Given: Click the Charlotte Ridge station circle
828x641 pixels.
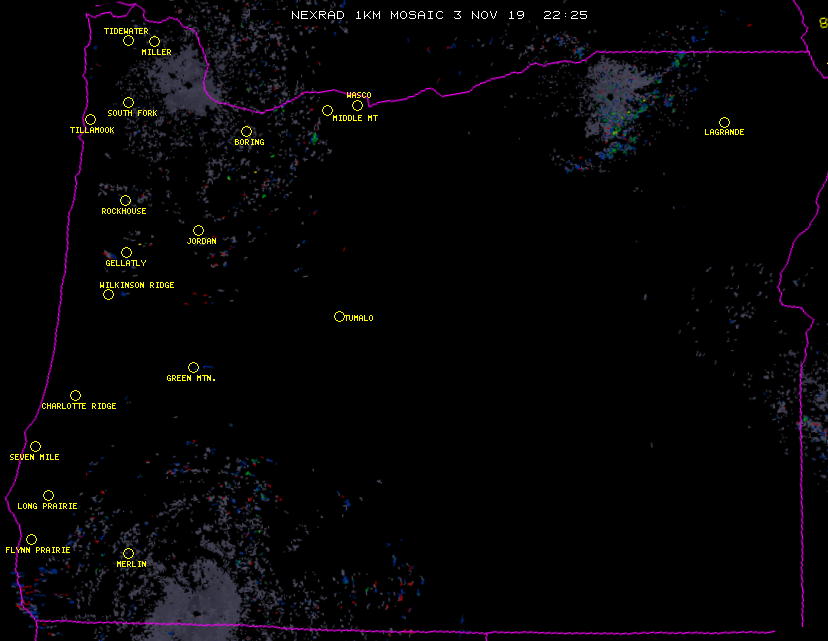Looking at the screenshot, I should (x=75, y=396).
